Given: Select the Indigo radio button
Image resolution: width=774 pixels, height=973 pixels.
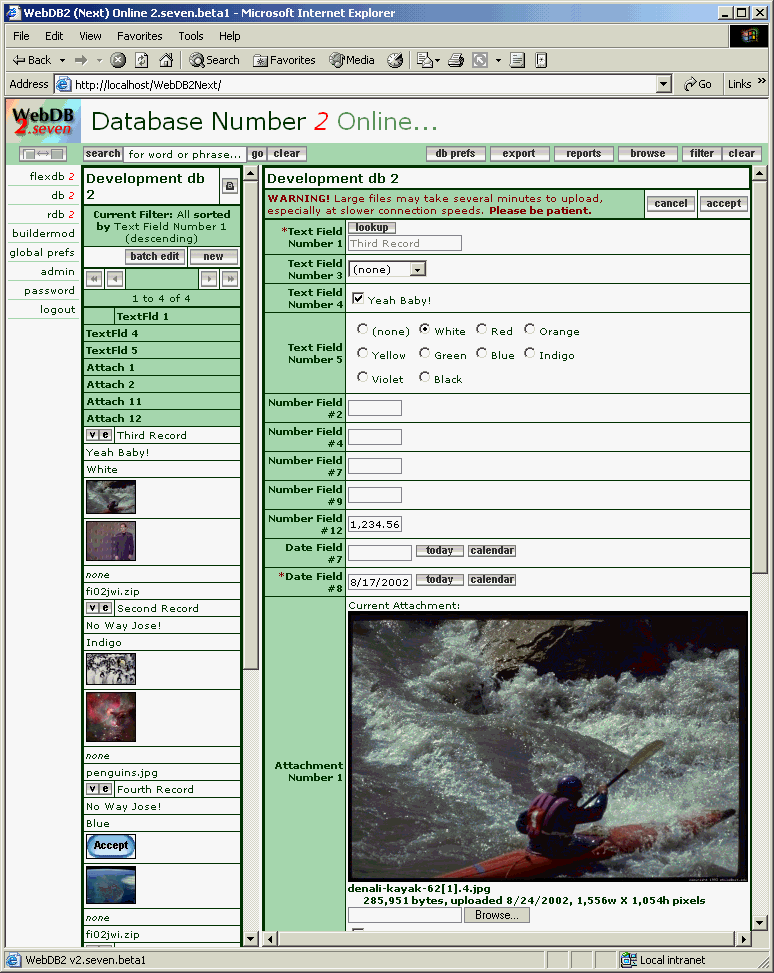Looking at the screenshot, I should click(x=529, y=353).
